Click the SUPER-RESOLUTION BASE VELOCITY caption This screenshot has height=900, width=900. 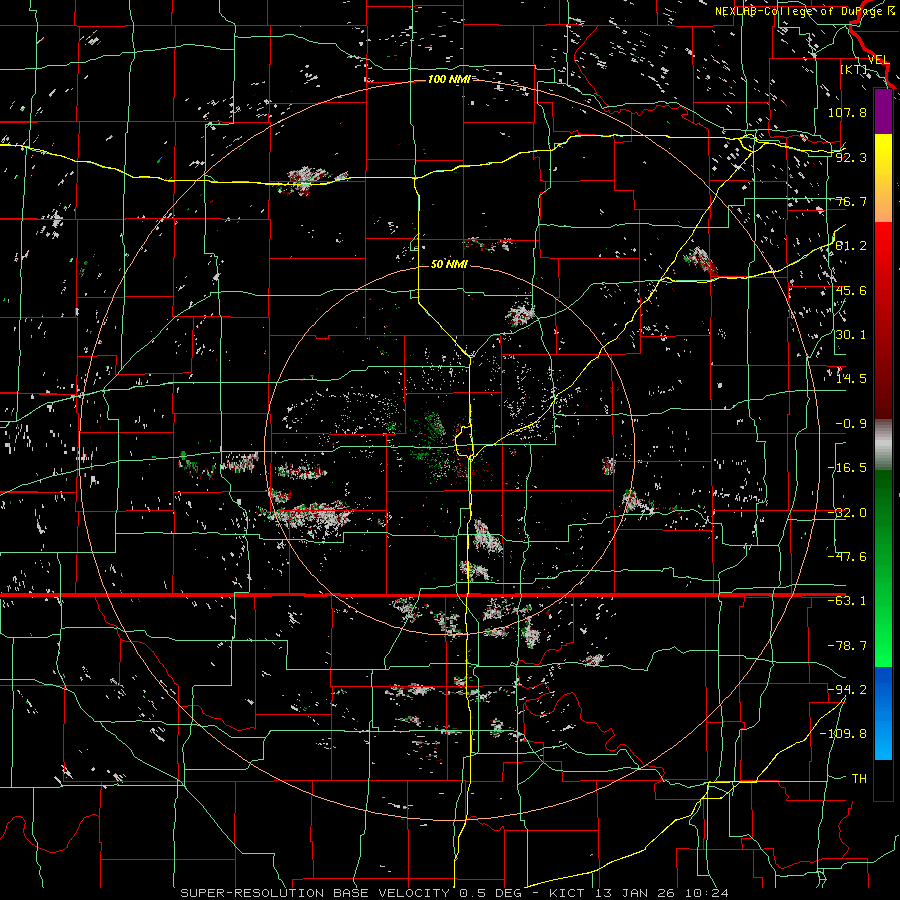(x=317, y=893)
